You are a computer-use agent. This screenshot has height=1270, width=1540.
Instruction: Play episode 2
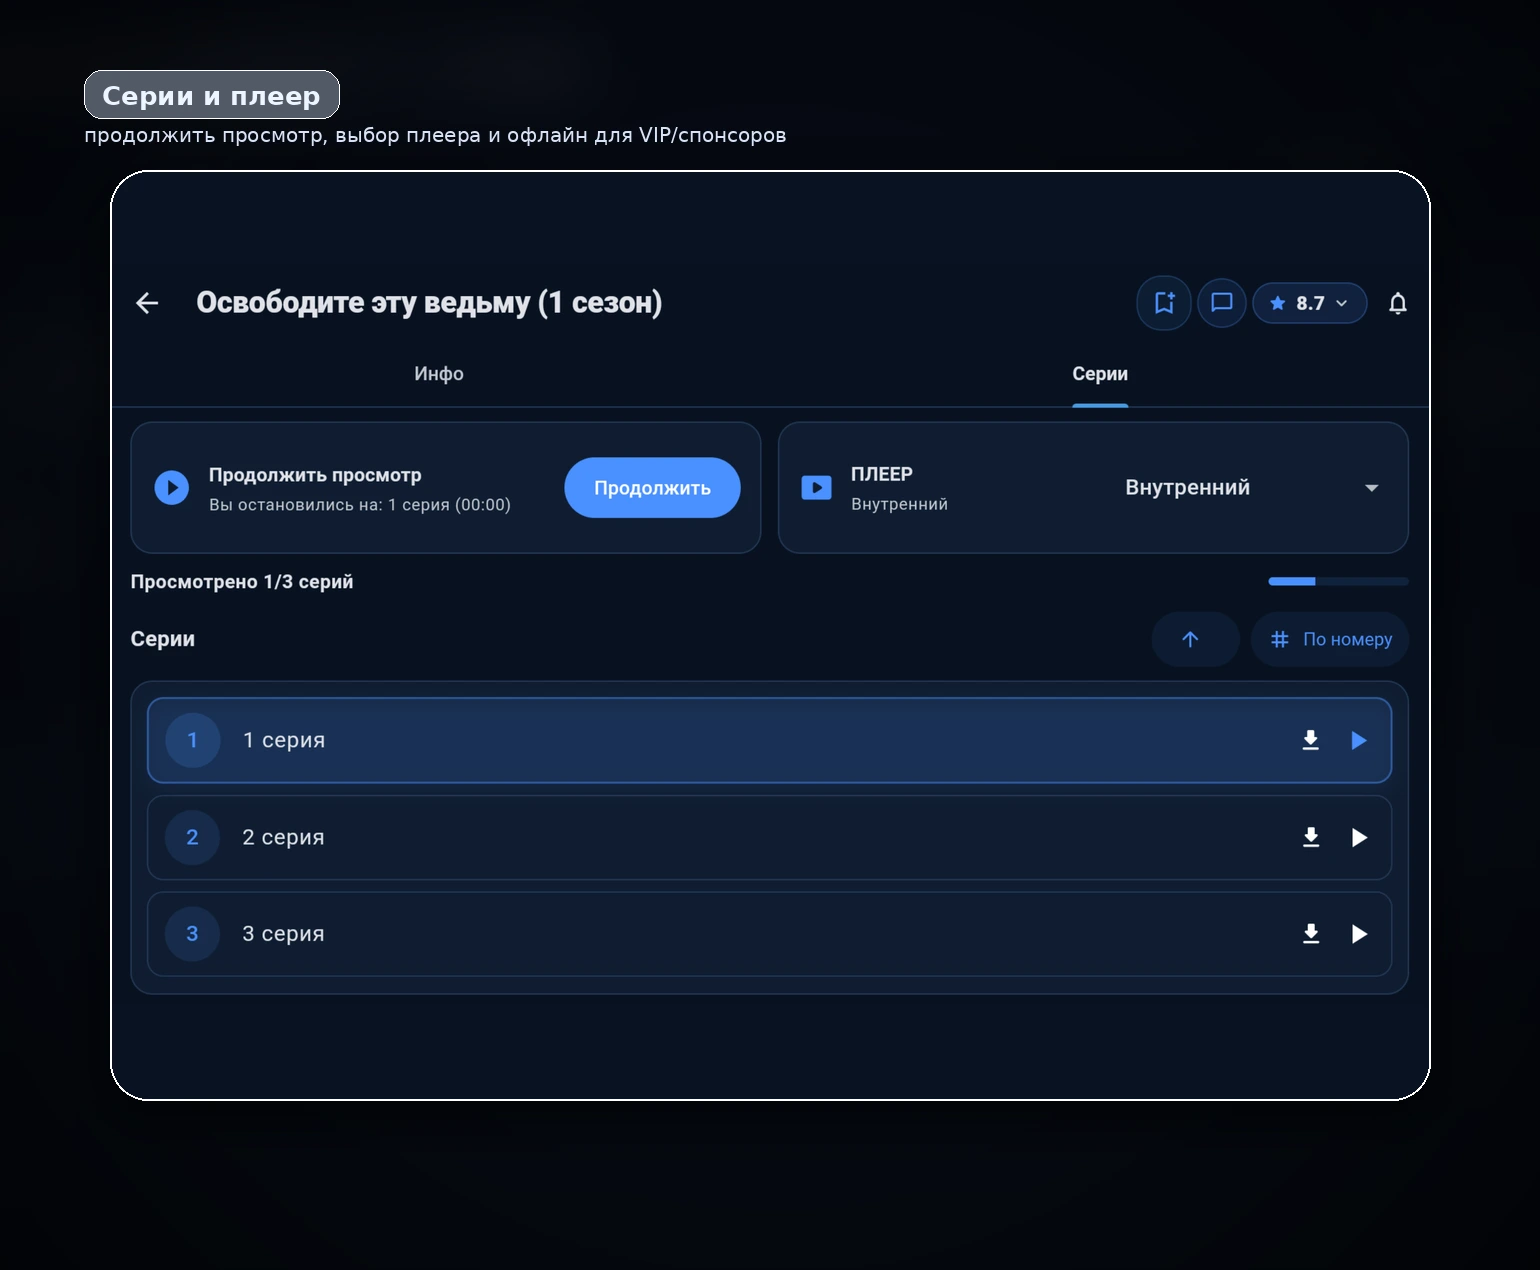pos(1359,837)
